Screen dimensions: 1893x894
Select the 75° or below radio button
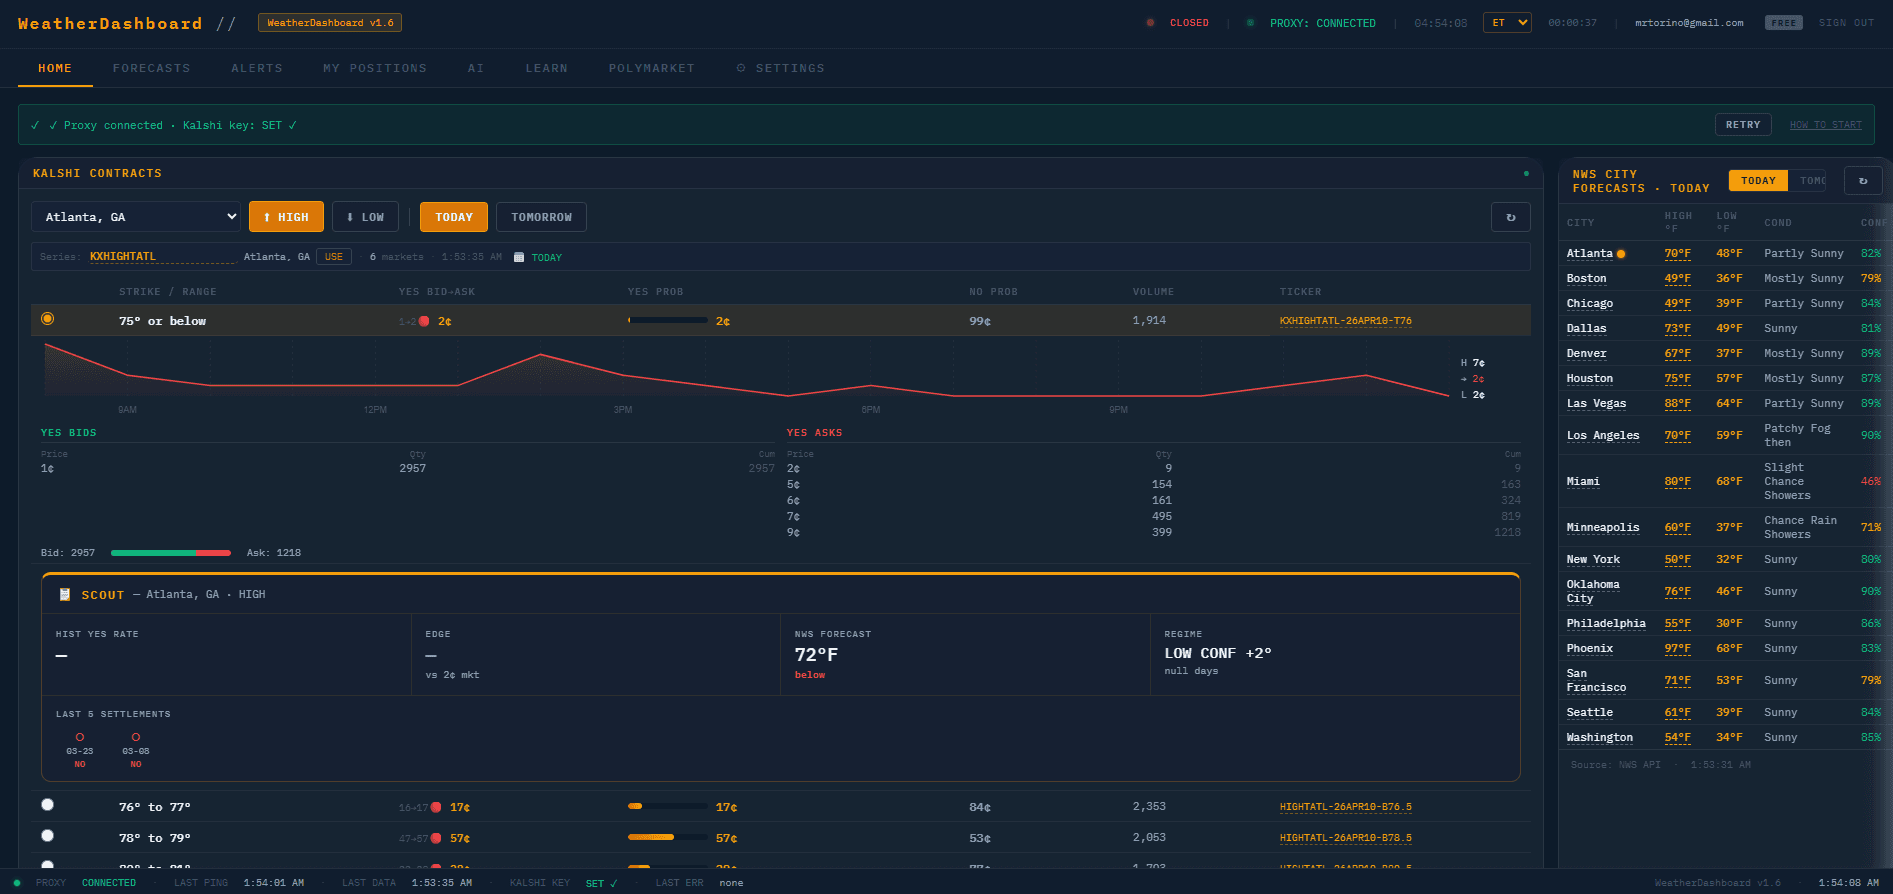(x=47, y=319)
